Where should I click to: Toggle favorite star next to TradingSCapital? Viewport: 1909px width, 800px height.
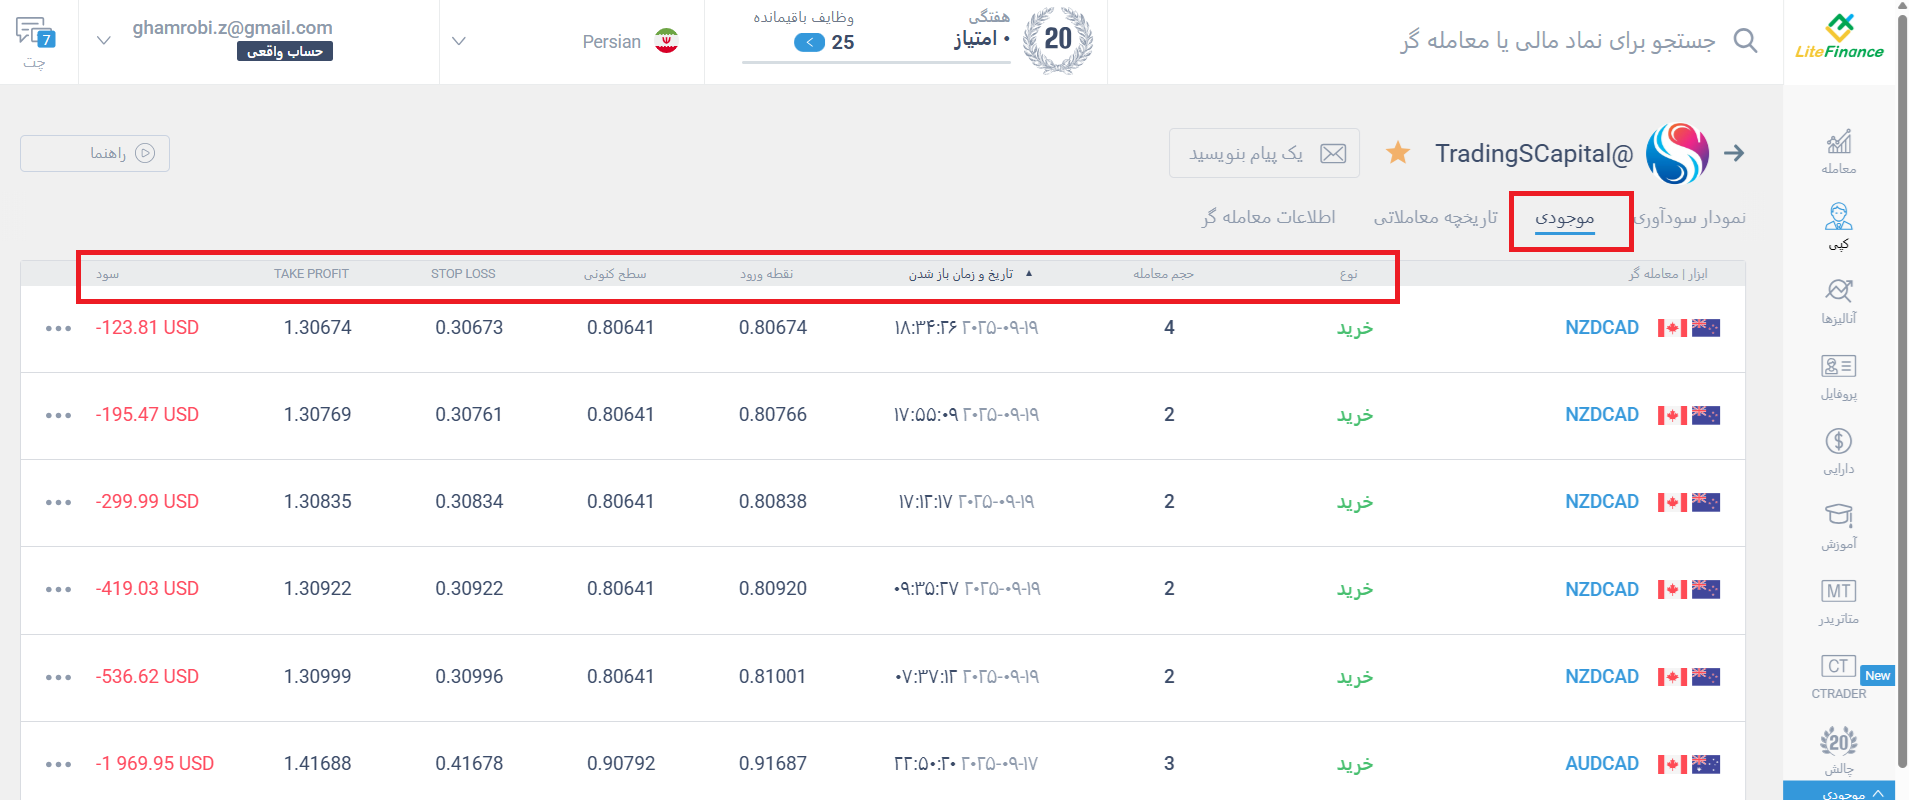pyautogui.click(x=1397, y=153)
